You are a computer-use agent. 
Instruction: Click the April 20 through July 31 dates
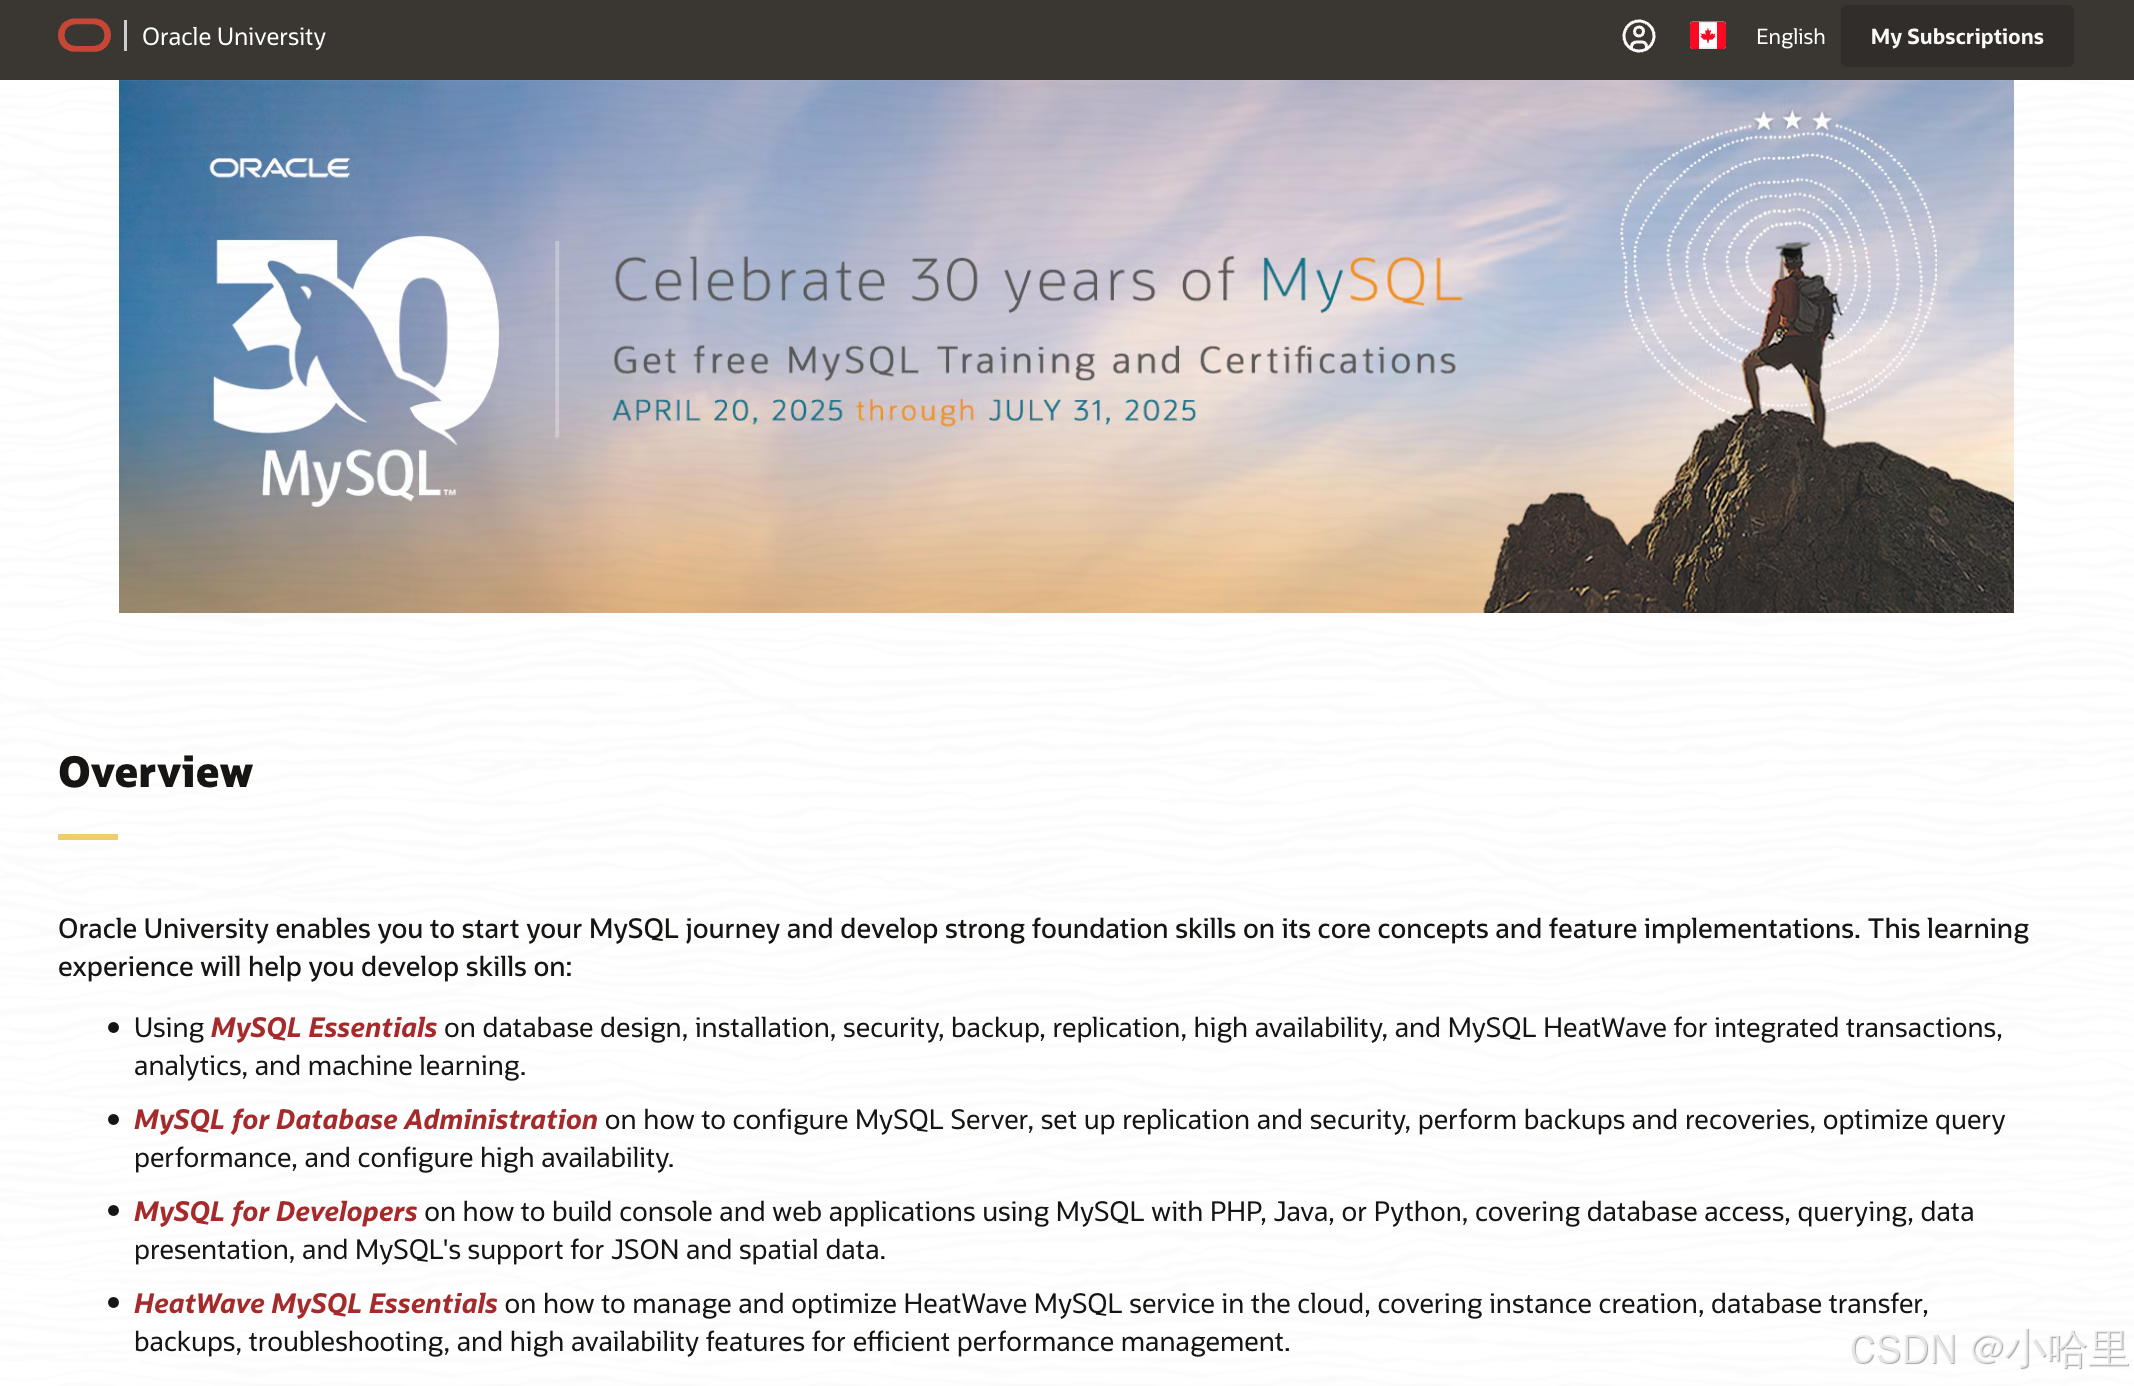tap(904, 410)
